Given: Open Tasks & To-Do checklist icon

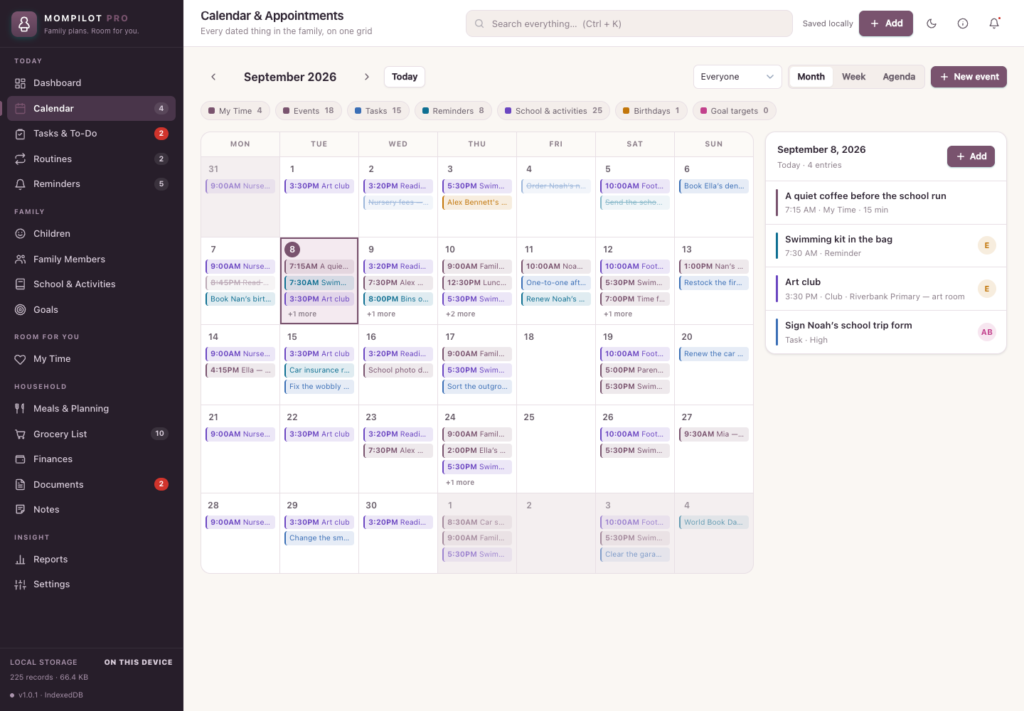Looking at the screenshot, I should point(20,134).
